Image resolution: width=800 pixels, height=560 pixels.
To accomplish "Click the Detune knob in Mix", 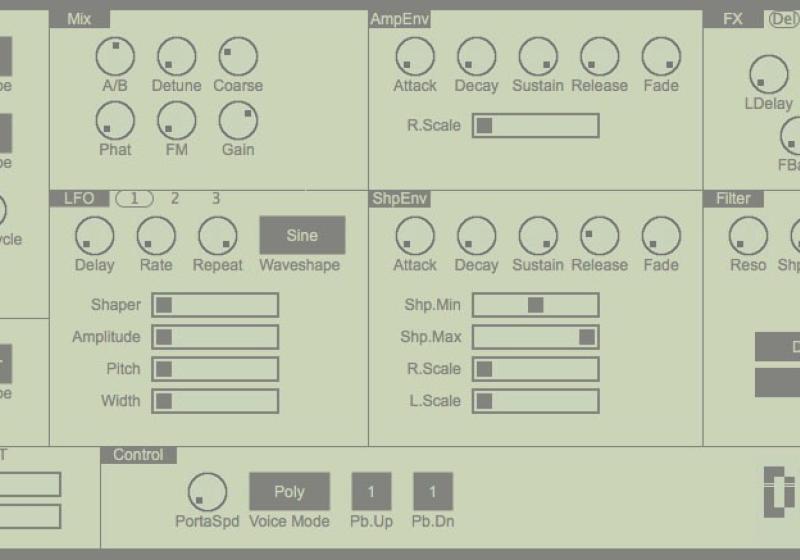I will pyautogui.click(x=176, y=57).
